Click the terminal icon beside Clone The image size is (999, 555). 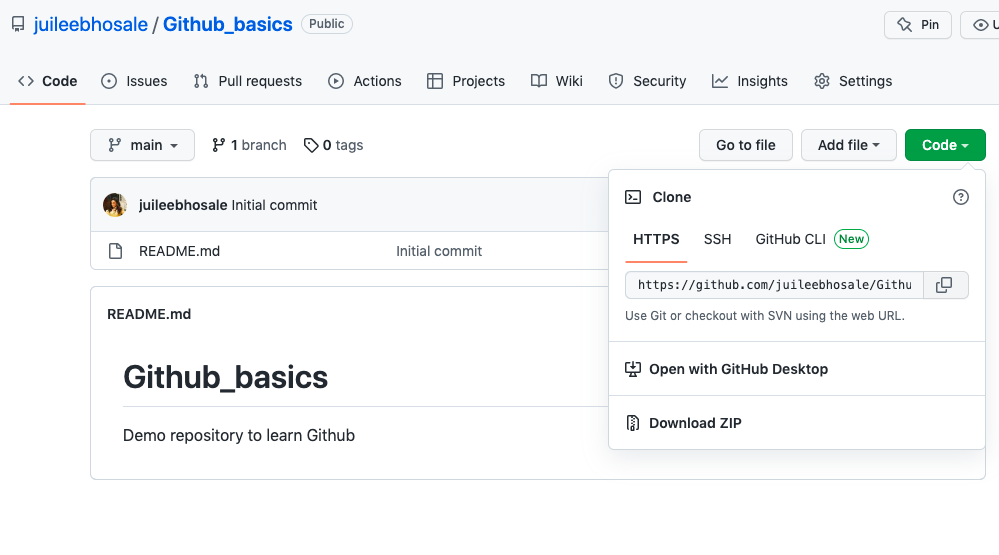click(x=633, y=197)
